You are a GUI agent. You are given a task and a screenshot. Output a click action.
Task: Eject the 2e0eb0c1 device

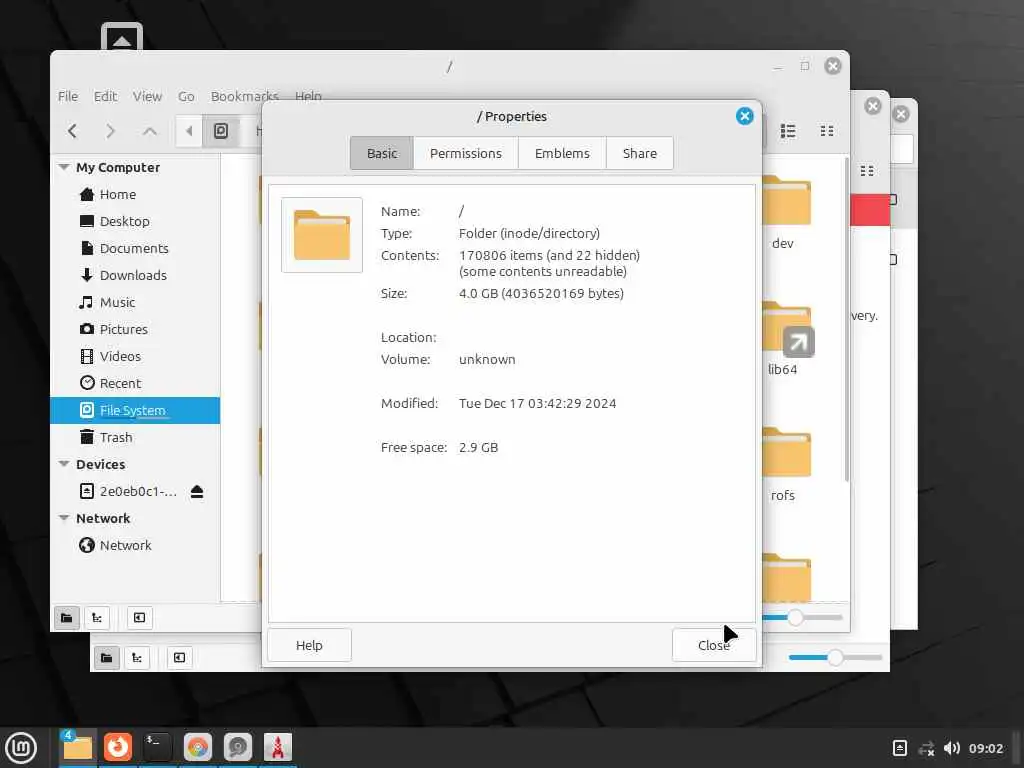pyautogui.click(x=197, y=492)
